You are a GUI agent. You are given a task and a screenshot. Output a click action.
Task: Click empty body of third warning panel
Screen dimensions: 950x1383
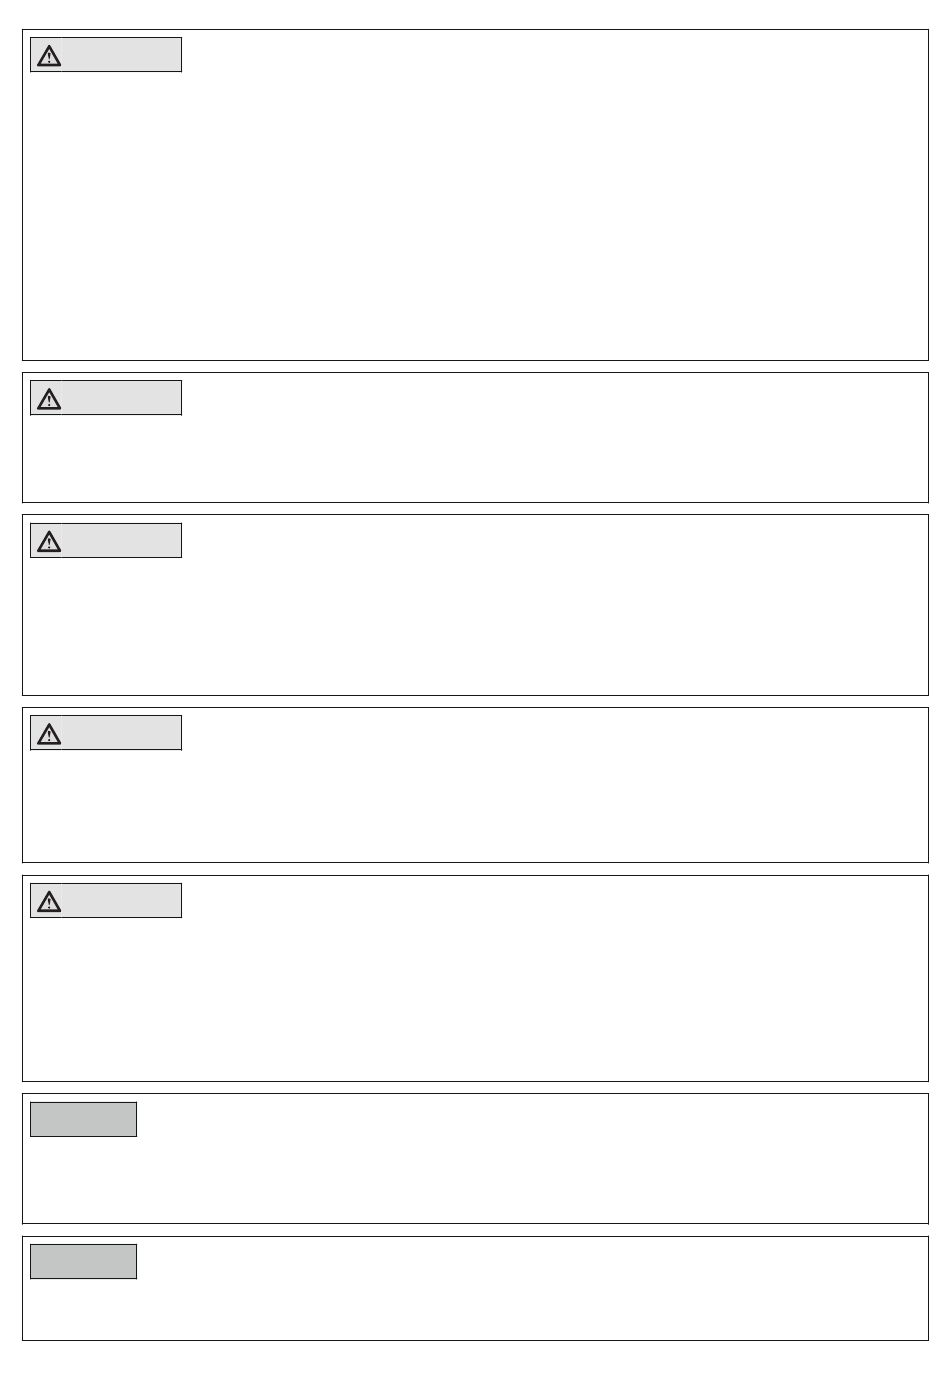pos(475,620)
